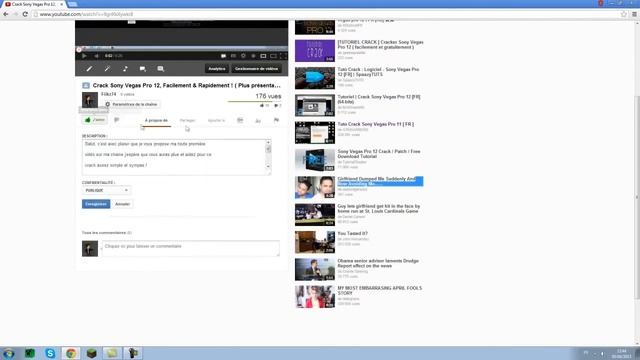
Task: Click the play button in the video player
Action: point(84,56)
